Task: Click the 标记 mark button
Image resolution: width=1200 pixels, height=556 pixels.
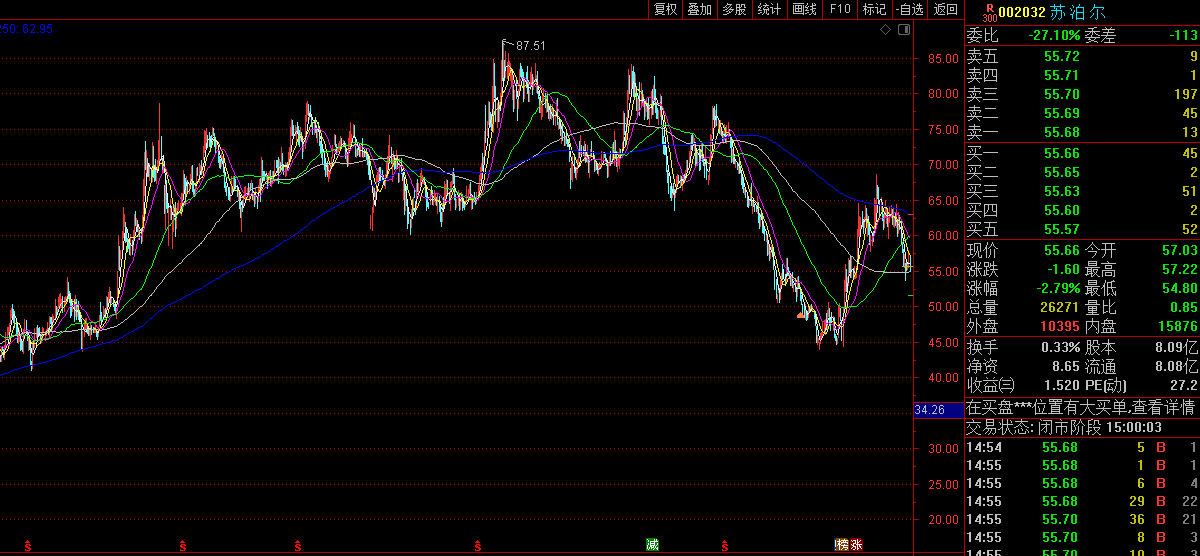Action: pyautogui.click(x=874, y=9)
